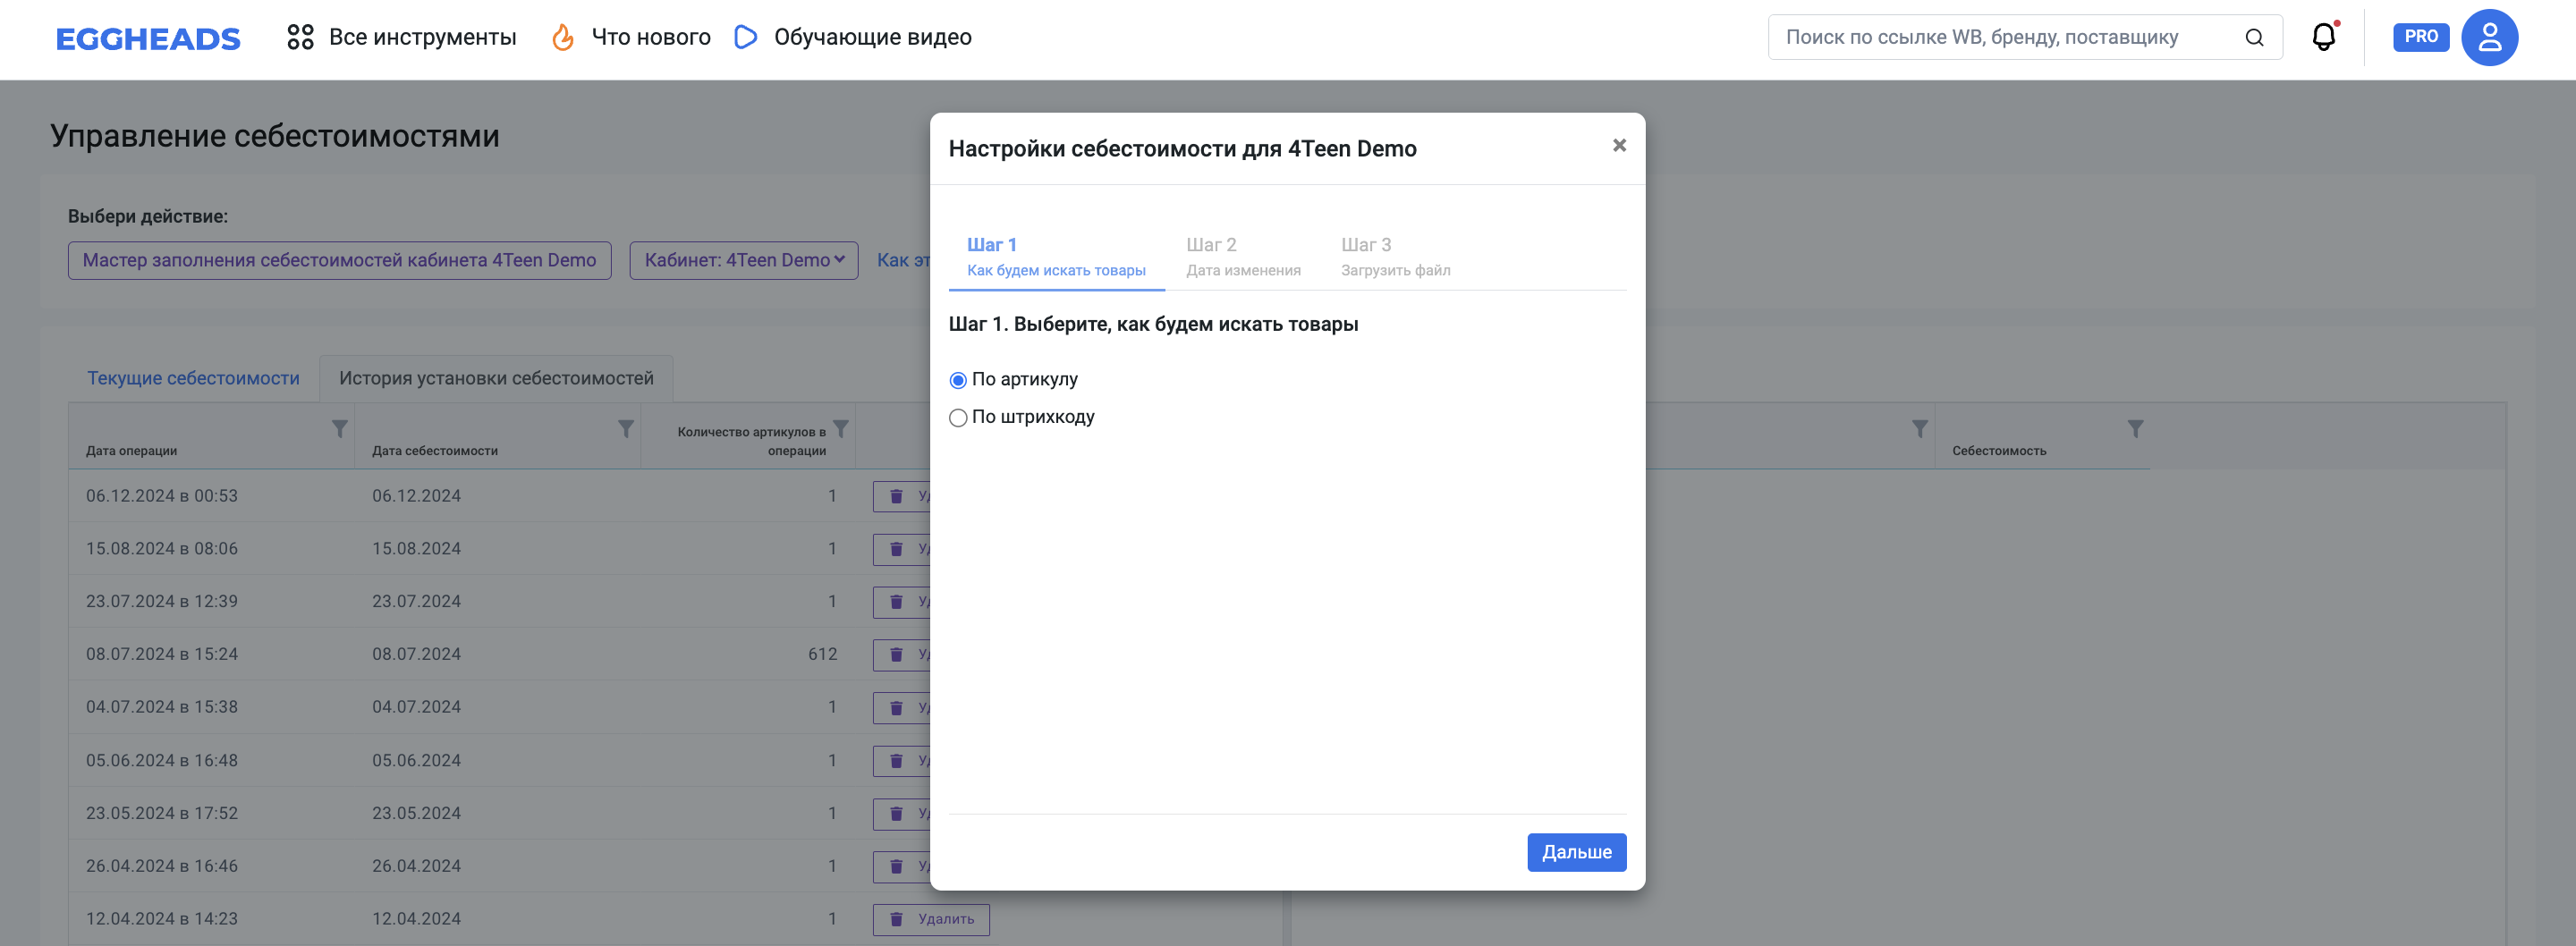
Task: Click trash icon in 05.06.2024 row
Action: click(896, 761)
